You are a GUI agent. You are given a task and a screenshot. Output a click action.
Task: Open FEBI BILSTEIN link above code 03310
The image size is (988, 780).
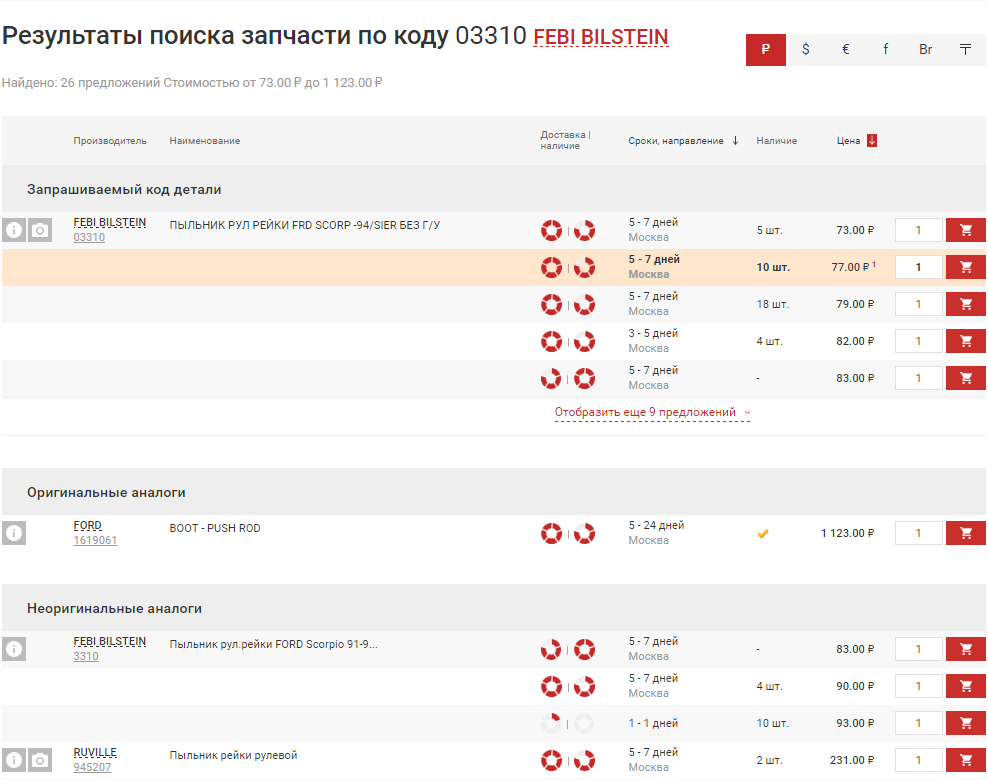coord(110,222)
